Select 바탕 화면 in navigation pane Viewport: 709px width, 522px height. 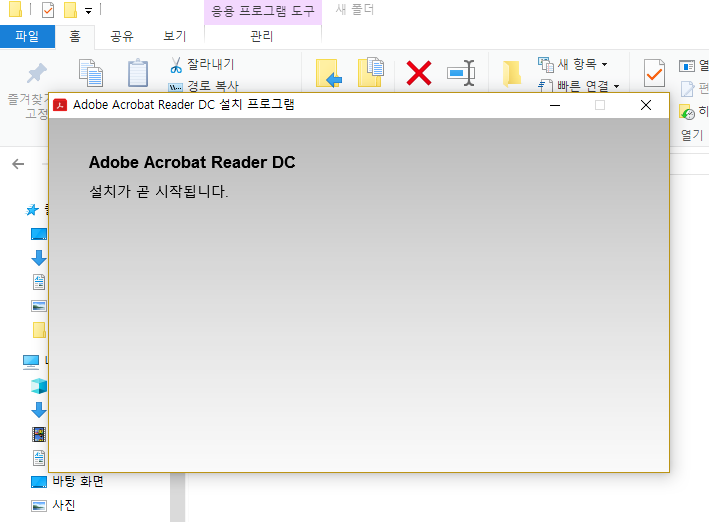point(67,481)
